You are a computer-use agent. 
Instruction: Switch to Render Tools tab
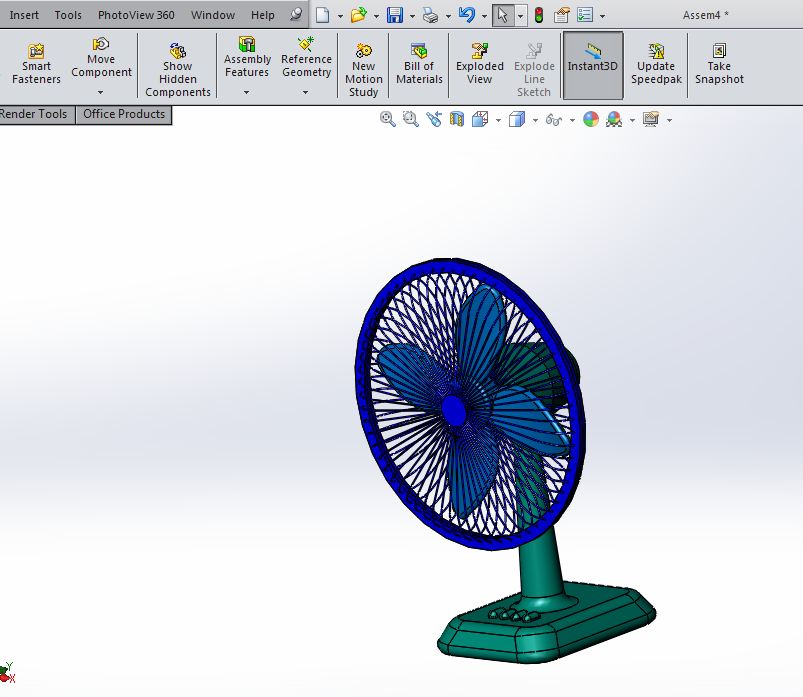coord(34,114)
